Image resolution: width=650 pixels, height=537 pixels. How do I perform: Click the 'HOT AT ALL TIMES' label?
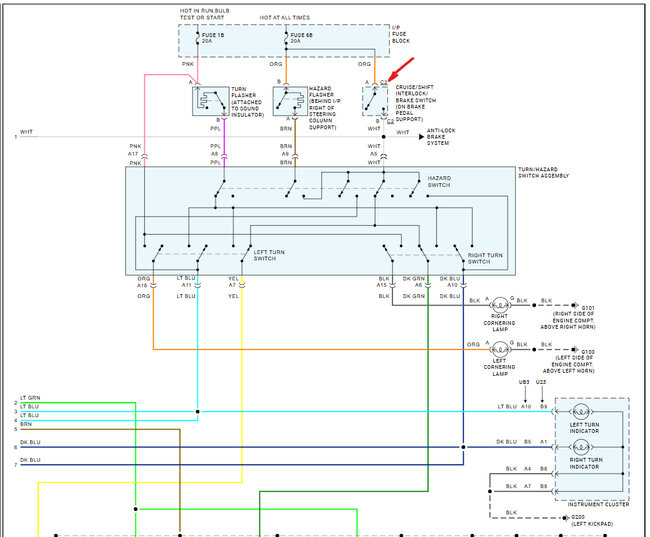[285, 17]
